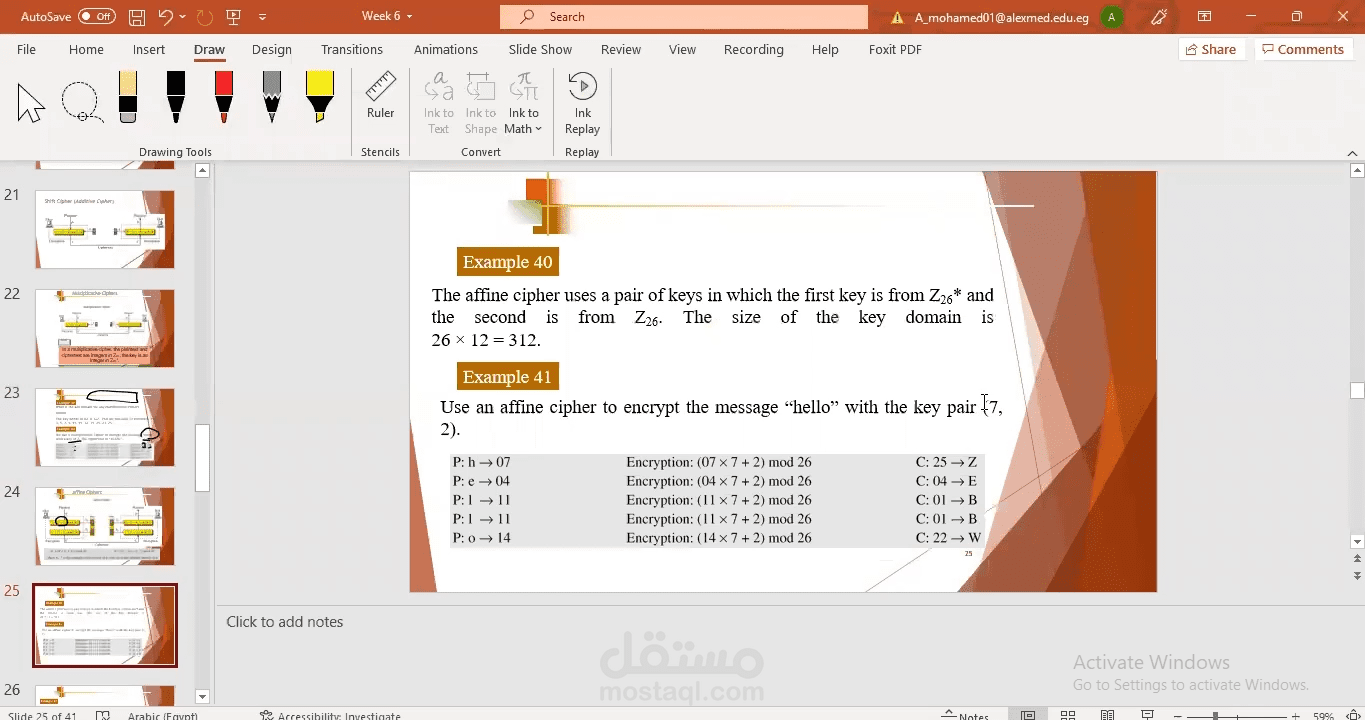This screenshot has height=720, width=1365.
Task: Go to previous slide double-arrow button
Action: [x=1357, y=560]
